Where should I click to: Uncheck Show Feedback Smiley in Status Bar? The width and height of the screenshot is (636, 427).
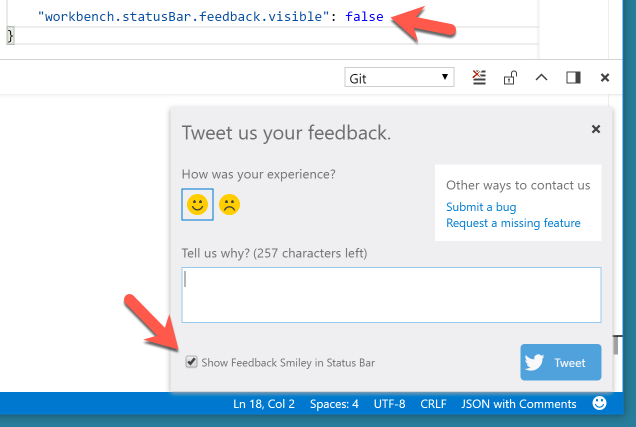click(191, 361)
